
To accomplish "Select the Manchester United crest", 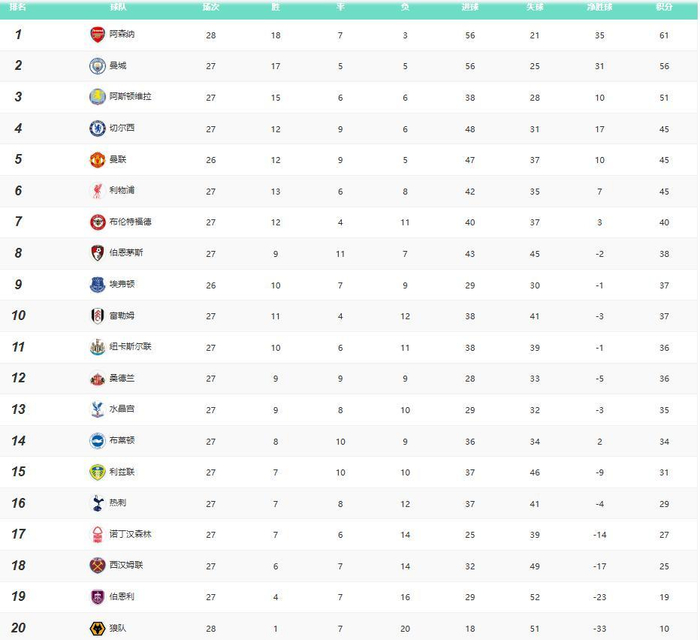I will [97, 159].
